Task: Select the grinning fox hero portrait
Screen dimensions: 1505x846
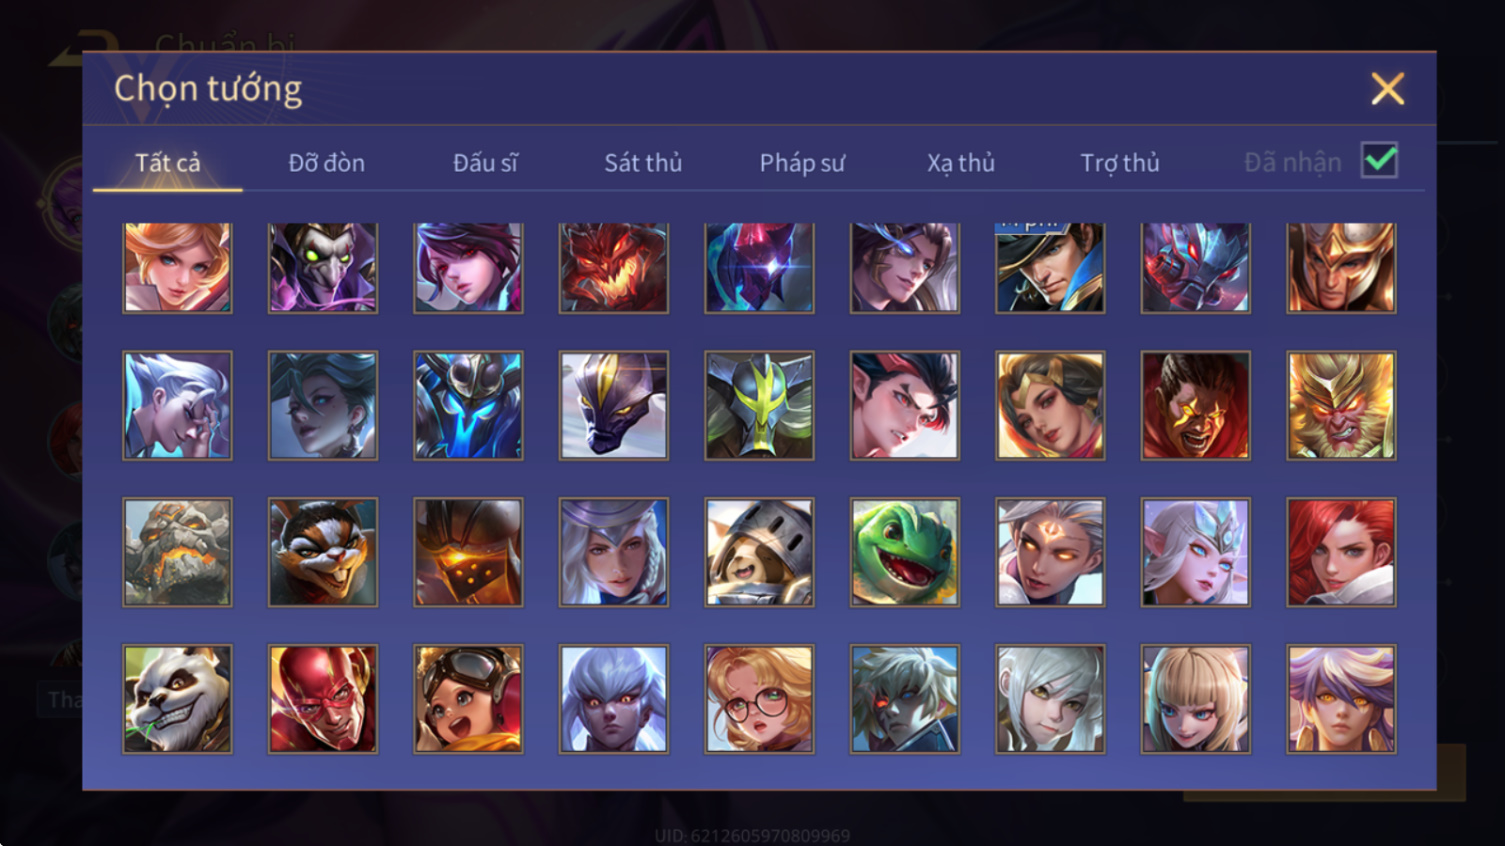Action: 323,552
